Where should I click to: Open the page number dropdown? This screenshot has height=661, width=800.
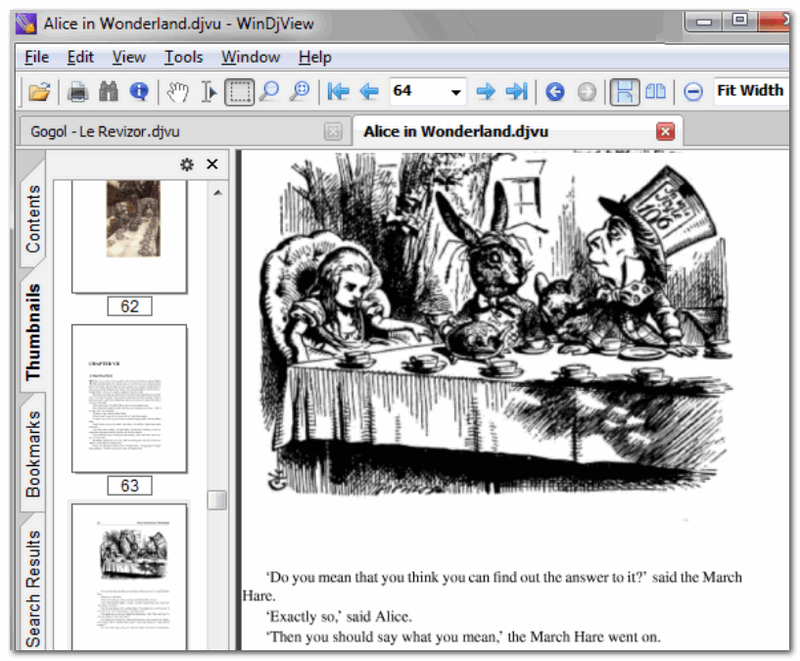(x=456, y=92)
